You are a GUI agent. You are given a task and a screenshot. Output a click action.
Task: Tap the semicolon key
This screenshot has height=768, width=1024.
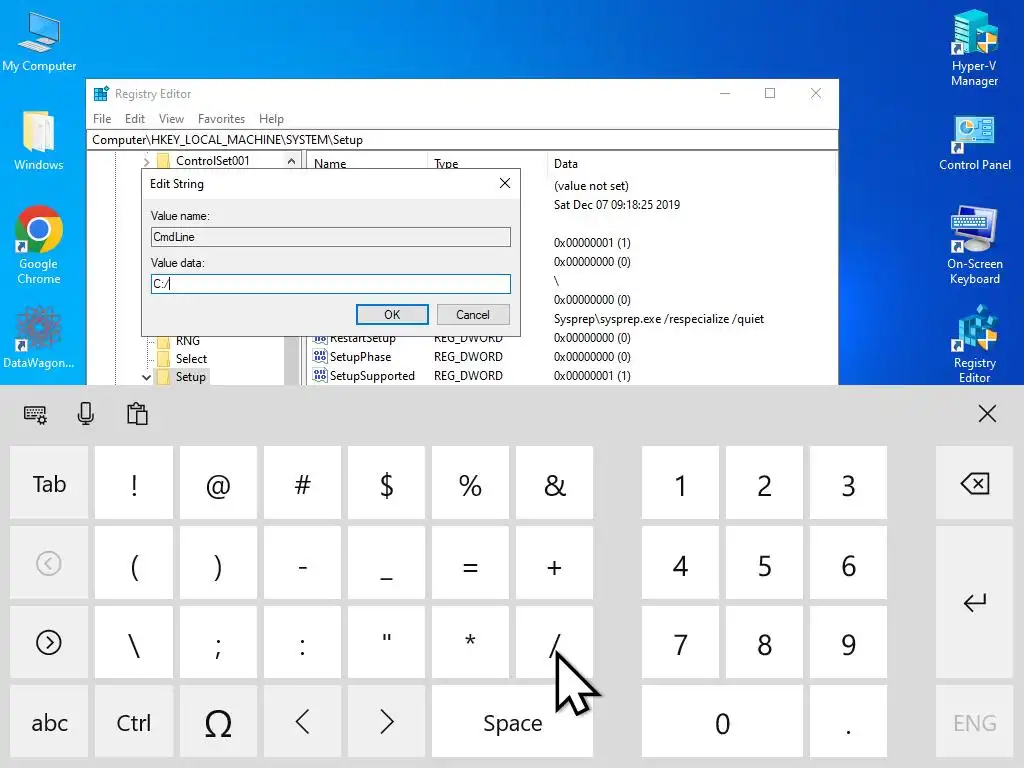pyautogui.click(x=218, y=643)
